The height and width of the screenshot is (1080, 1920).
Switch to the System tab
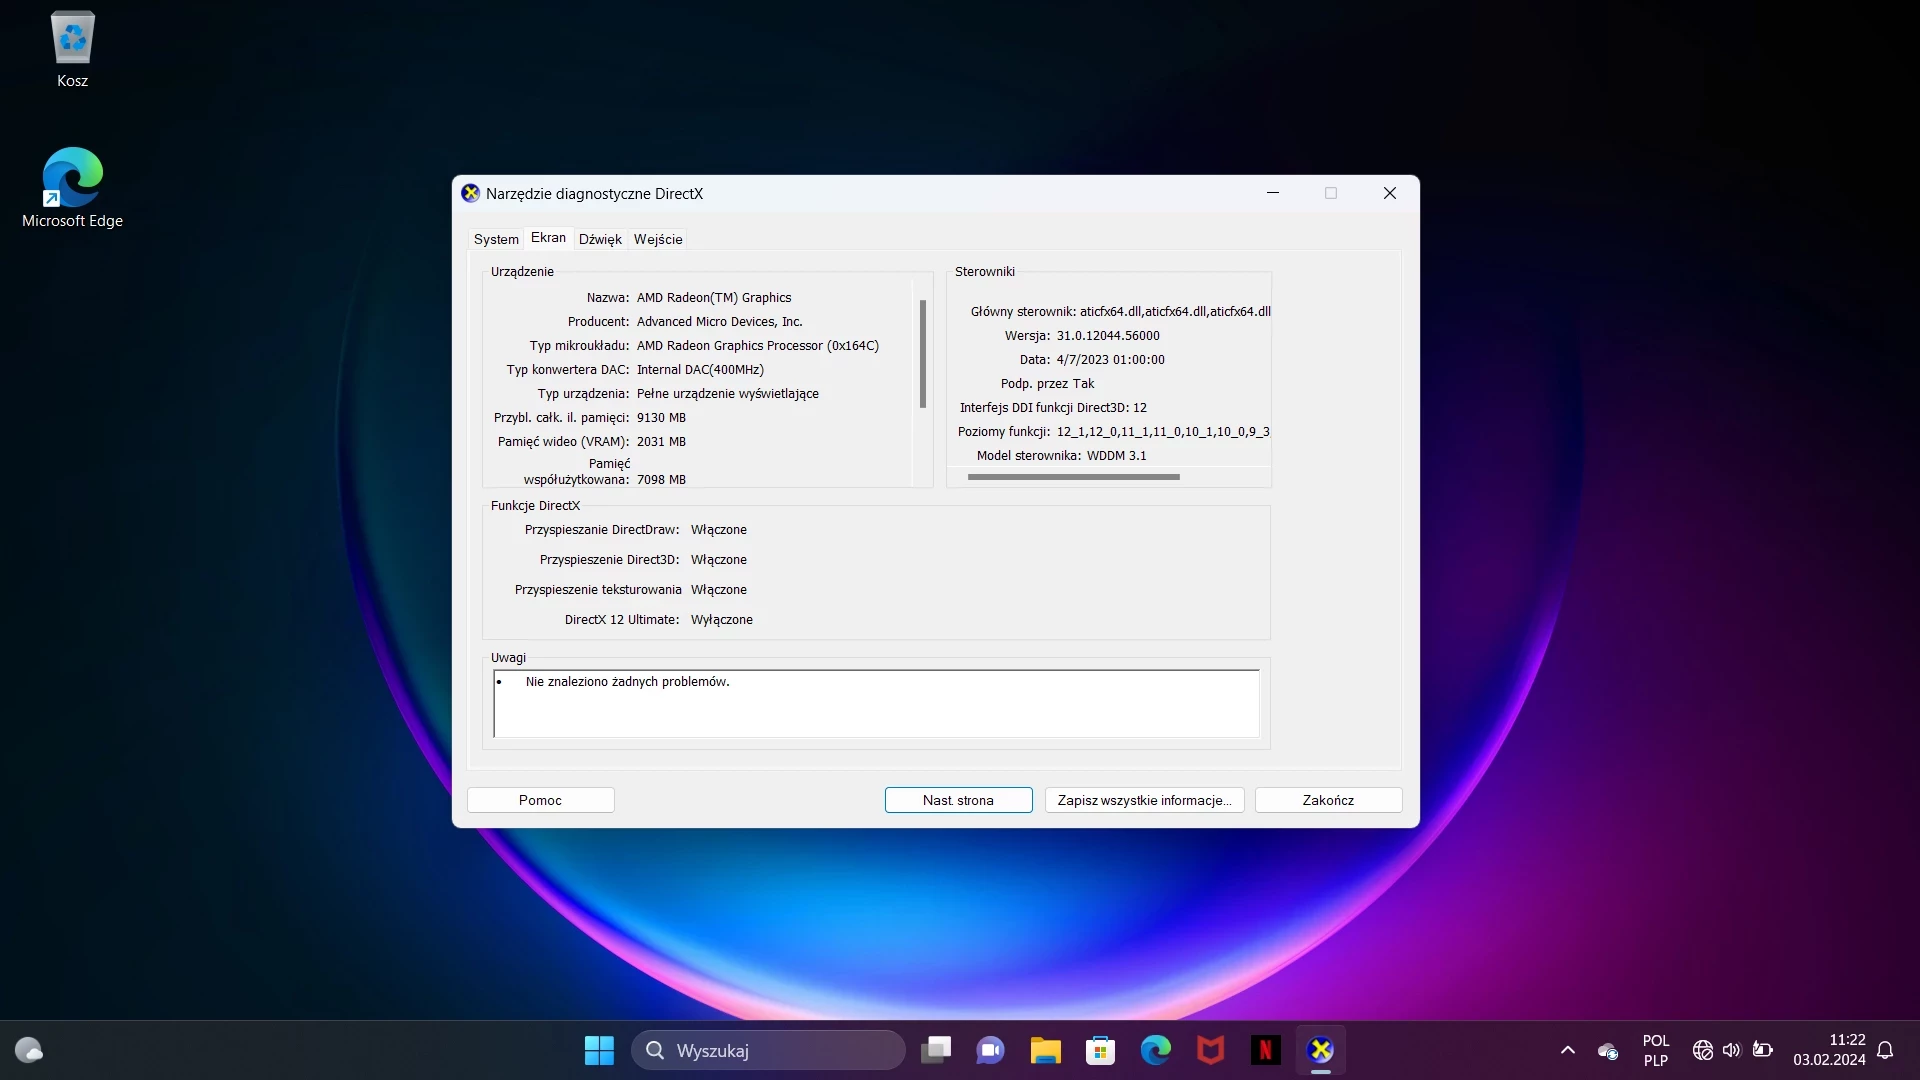pos(496,239)
